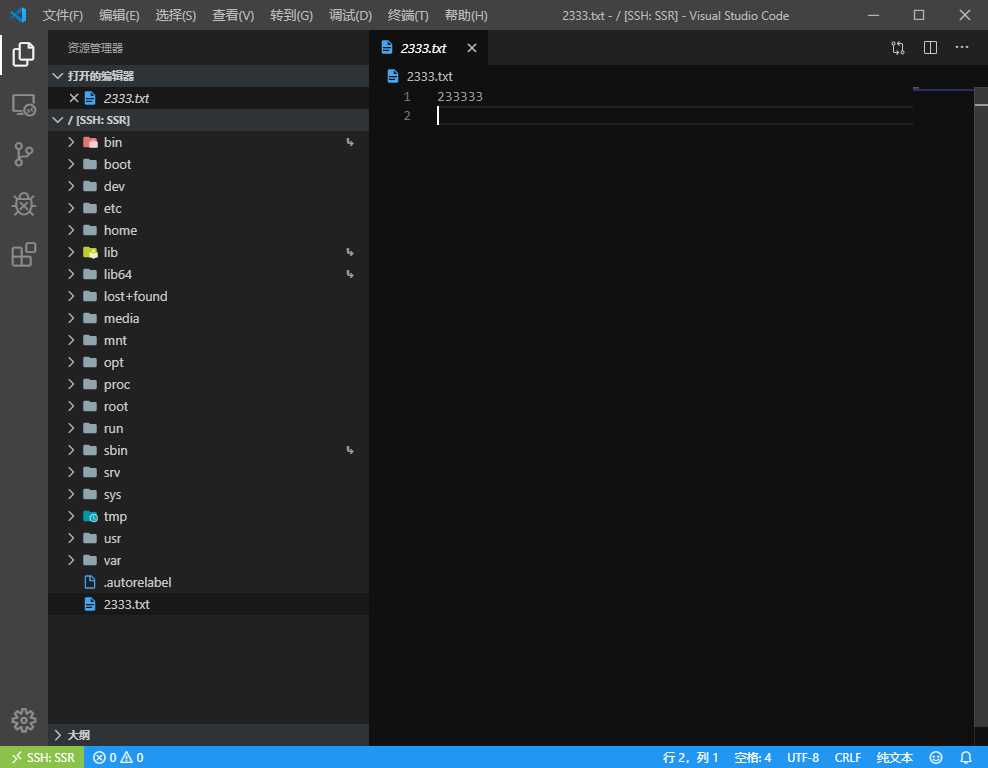Expand the mnt folder
The image size is (988, 768).
(209, 341)
